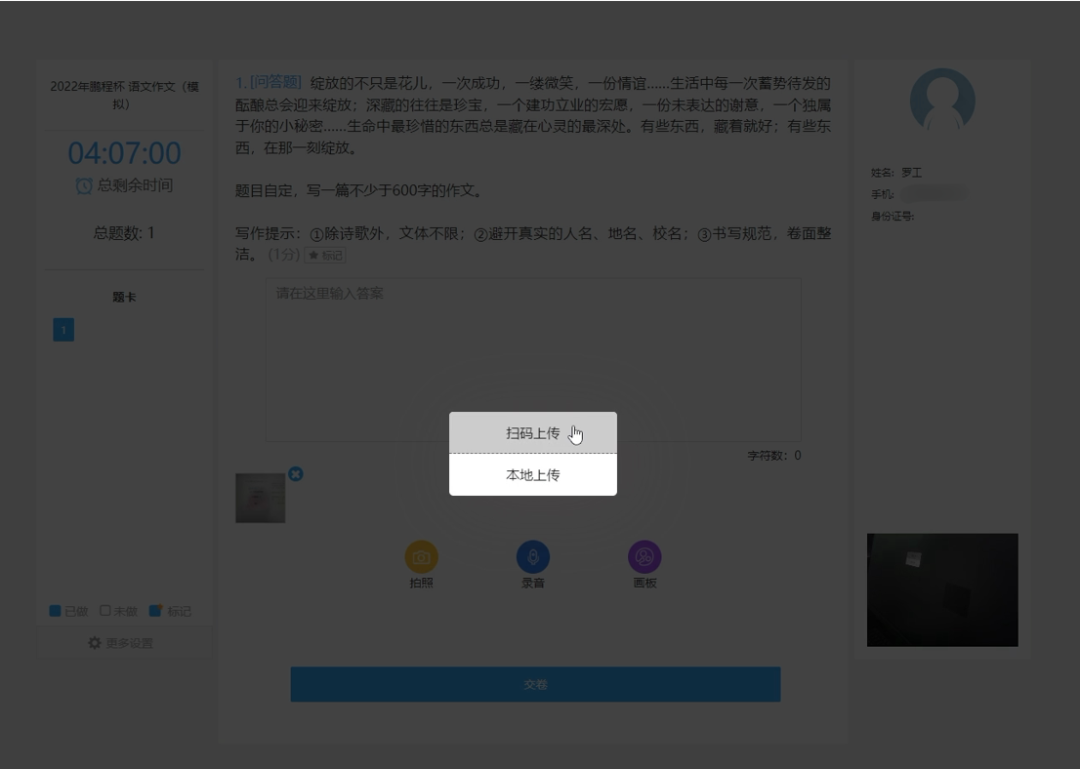Click the 录音 microphone icon
Image resolution: width=1080 pixels, height=769 pixels.
point(533,557)
